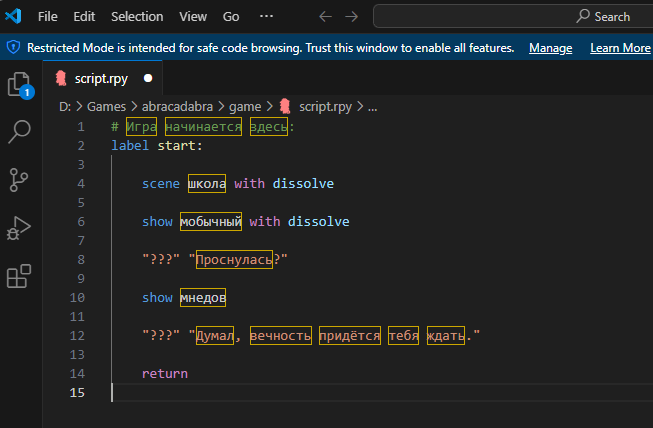Click the Restricted Mode shield icon
Image resolution: width=653 pixels, height=428 pixels.
pyautogui.click(x=13, y=47)
